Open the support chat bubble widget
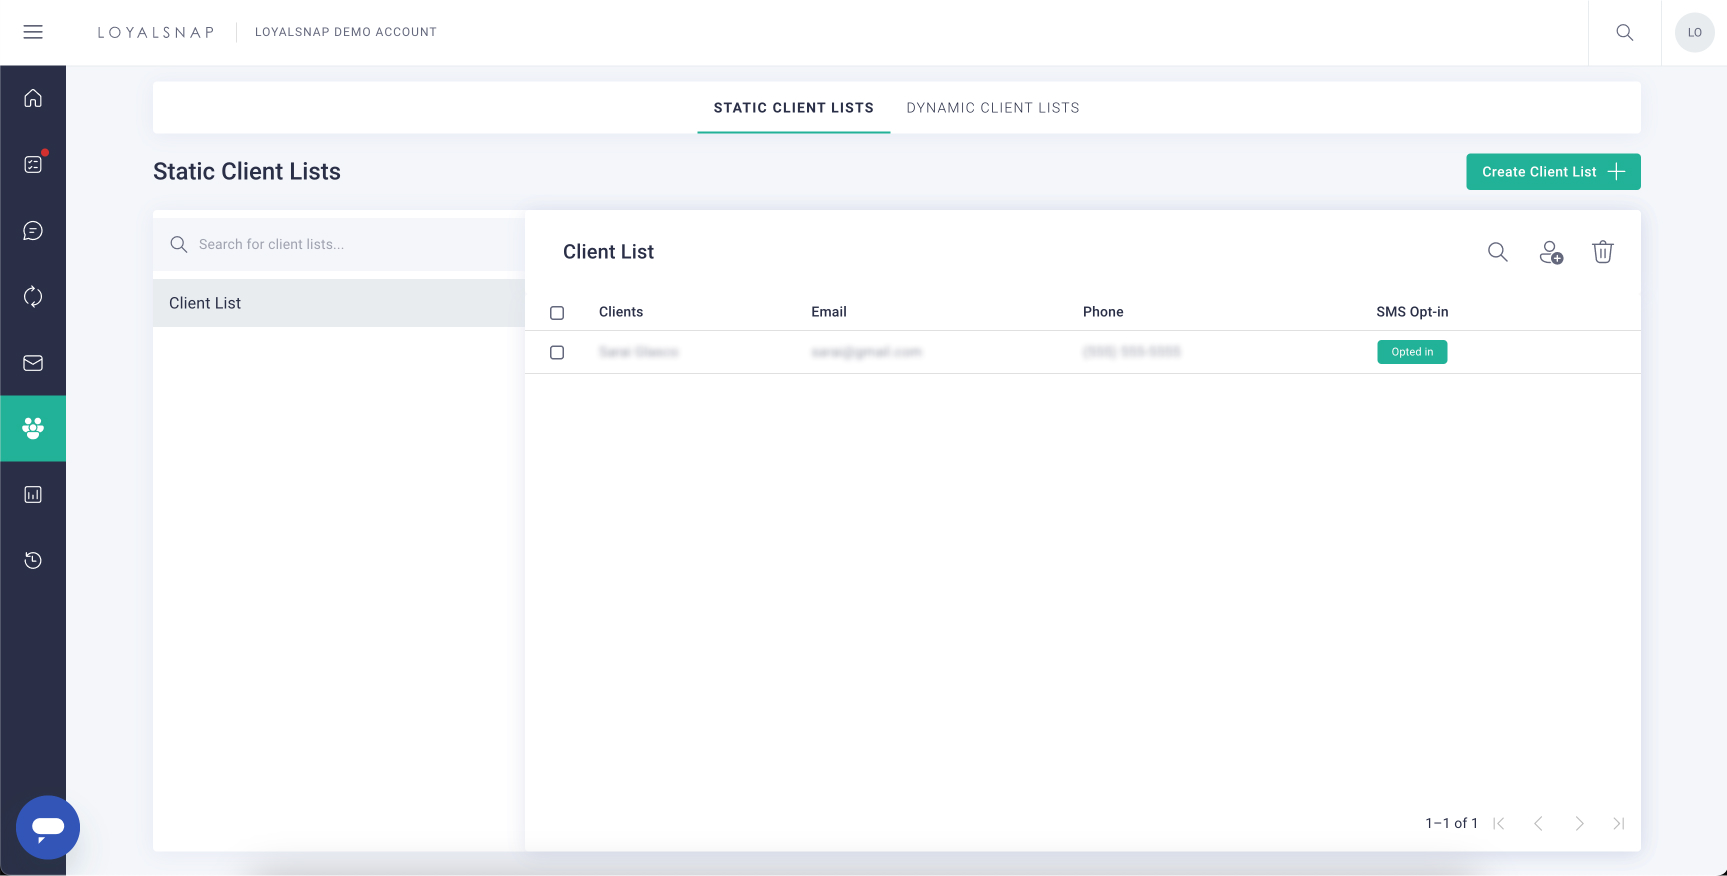 48,827
